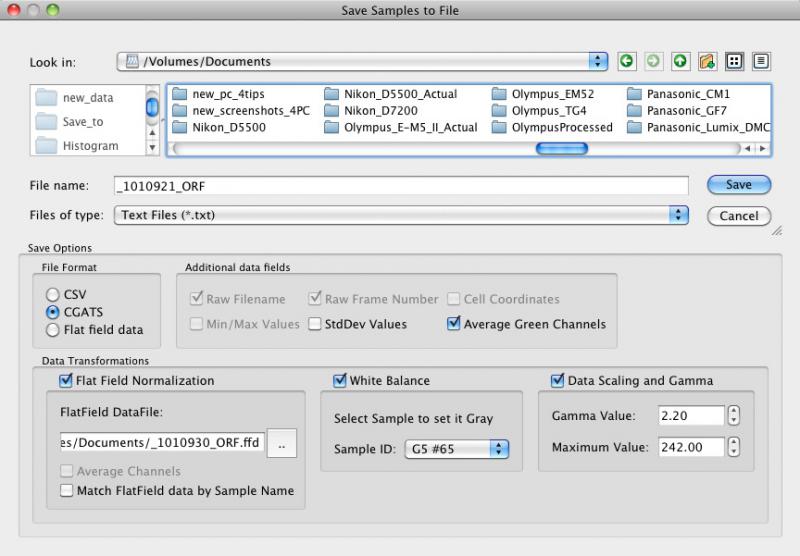Open Panasonic_GF7 folder
This screenshot has width=800, height=556.
coord(677,111)
